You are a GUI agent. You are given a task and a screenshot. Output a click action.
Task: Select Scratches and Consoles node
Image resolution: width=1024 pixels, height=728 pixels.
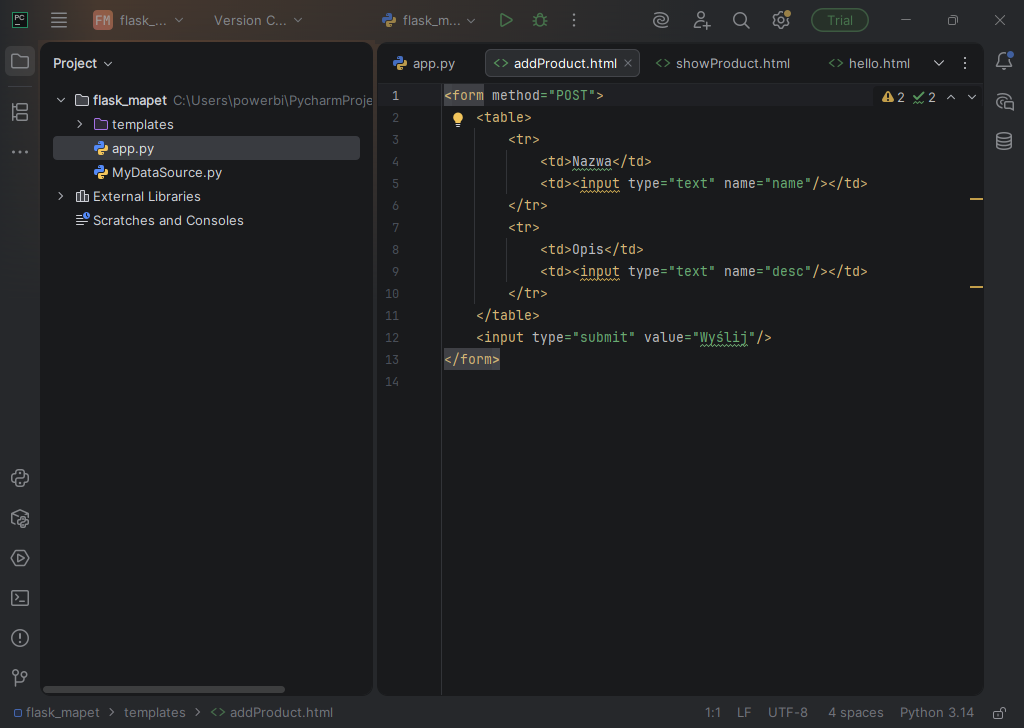pos(206,221)
